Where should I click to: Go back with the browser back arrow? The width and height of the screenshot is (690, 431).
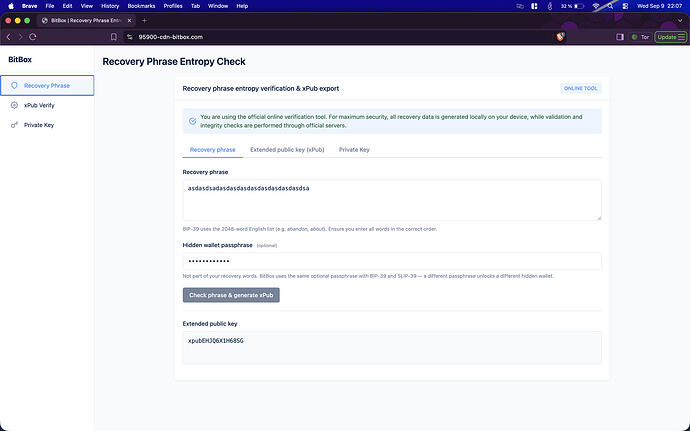pyautogui.click(x=8, y=37)
